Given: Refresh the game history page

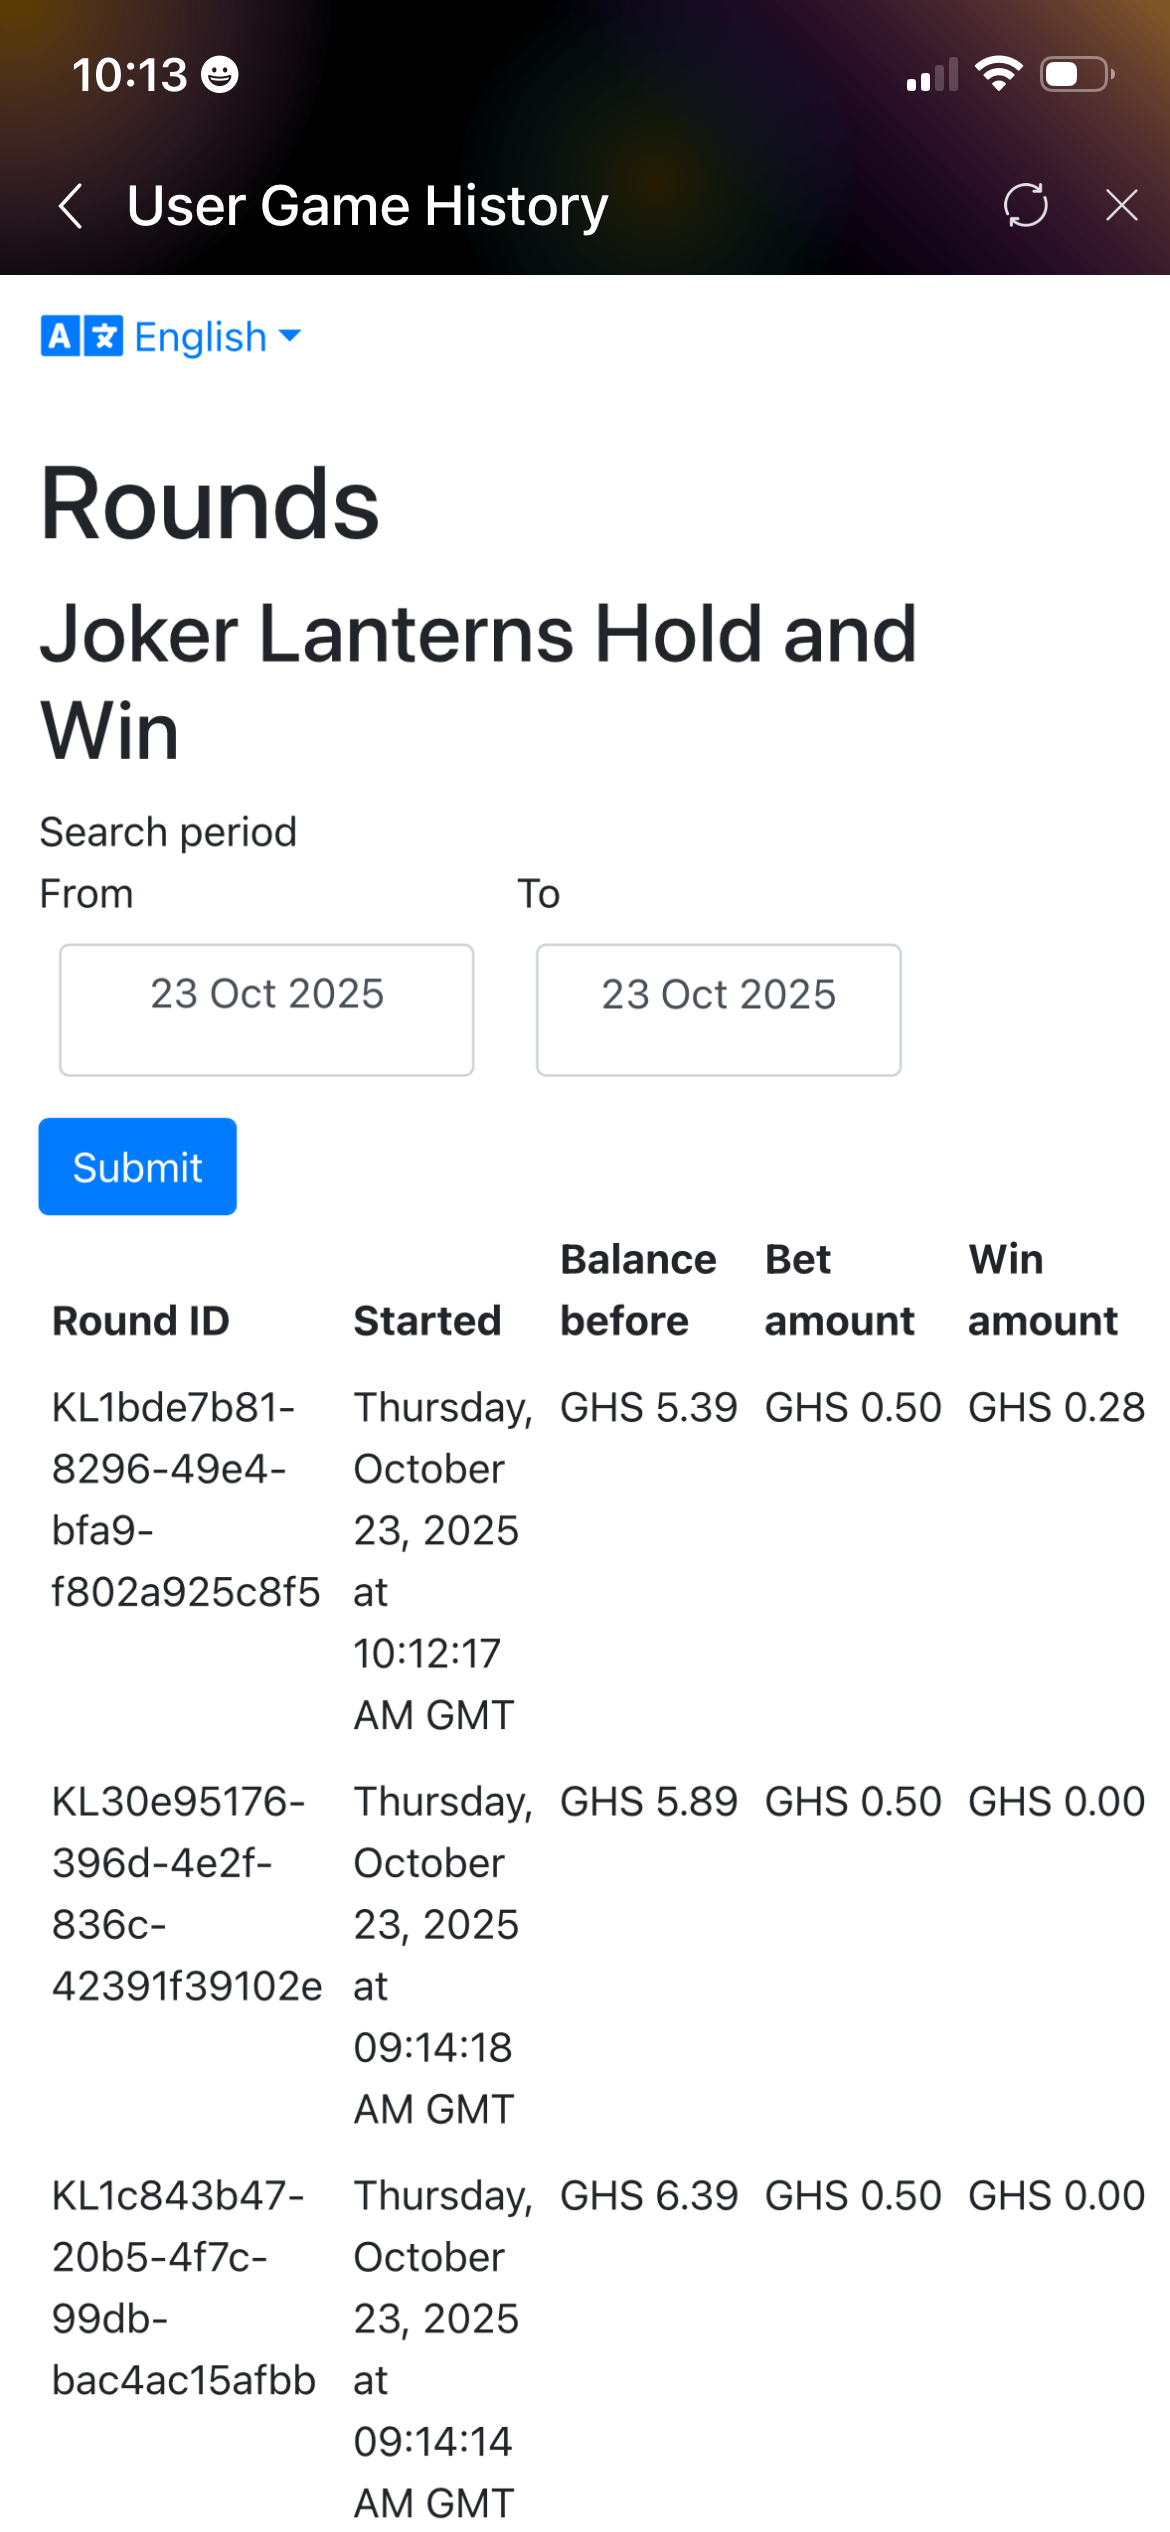Looking at the screenshot, I should 1025,206.
